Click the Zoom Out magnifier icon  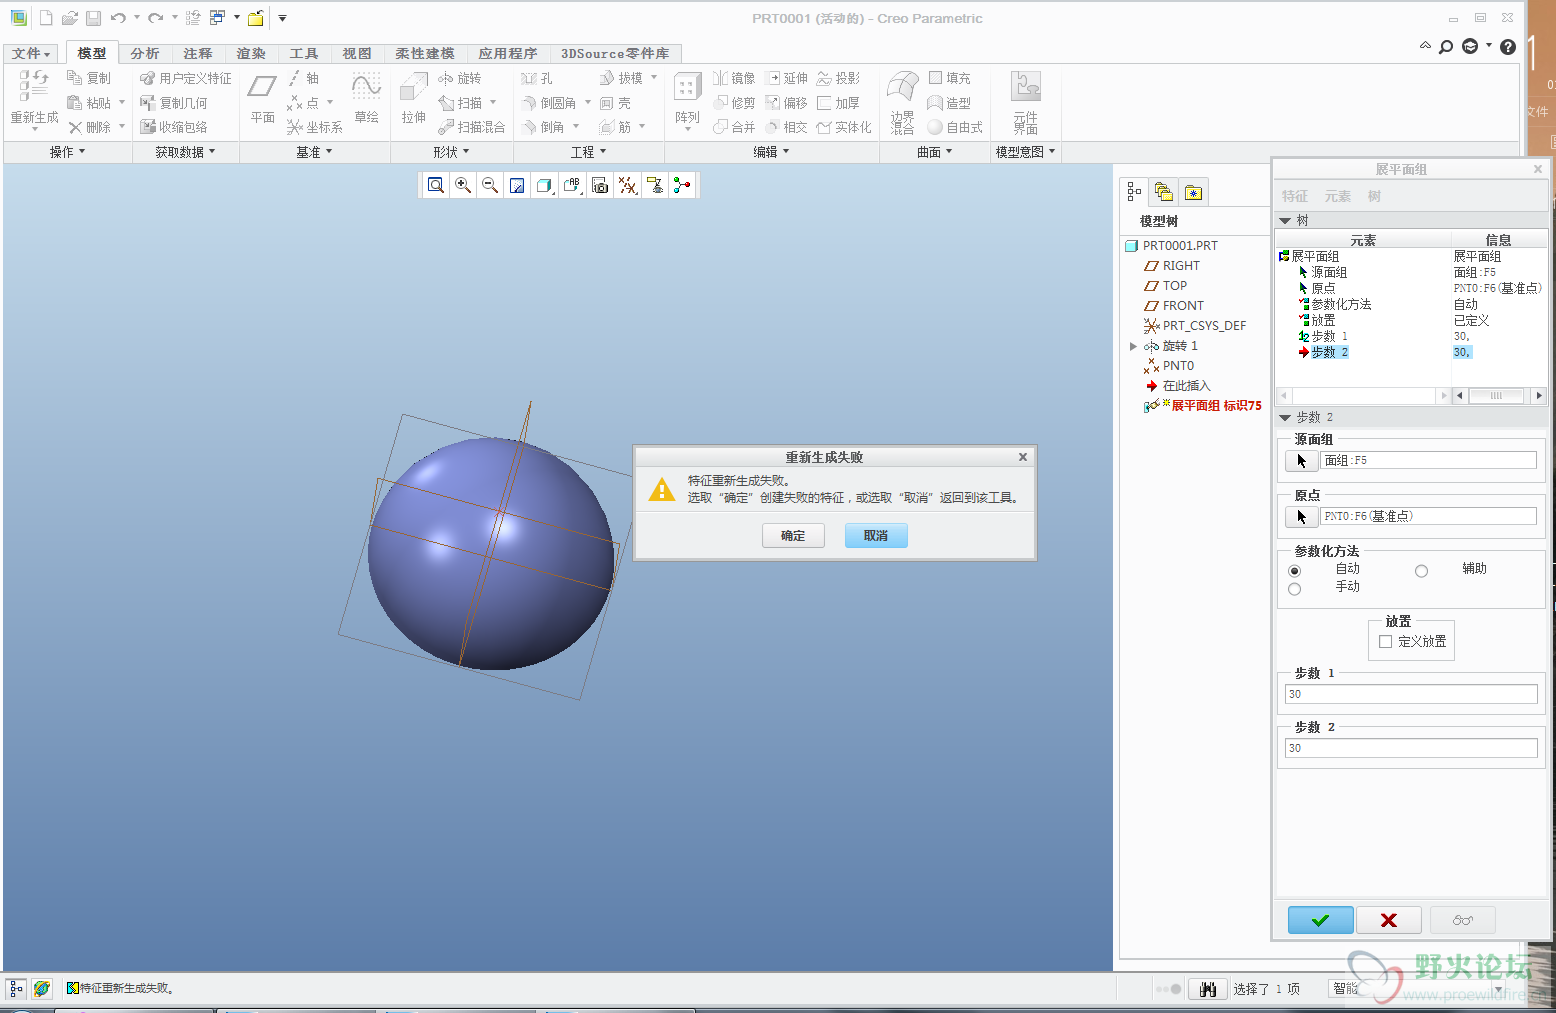(490, 185)
